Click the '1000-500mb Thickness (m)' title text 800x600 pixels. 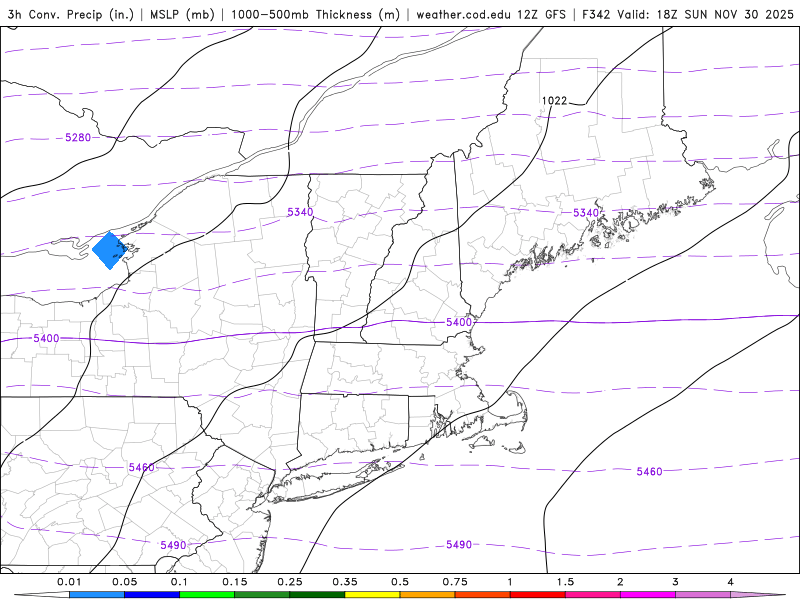(315, 14)
